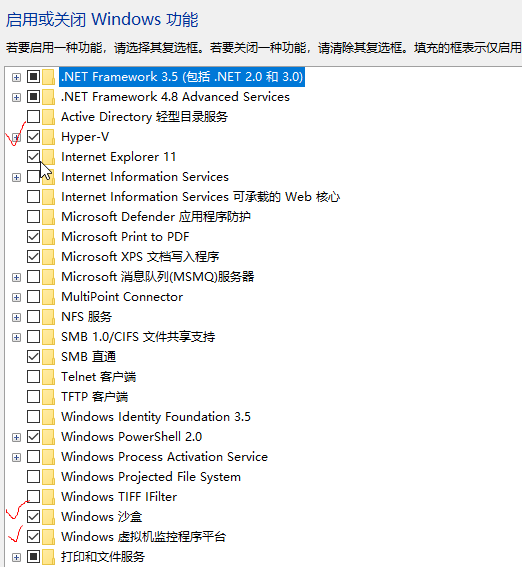
Task: Select Windows Projected File System entry
Action: coord(151,477)
